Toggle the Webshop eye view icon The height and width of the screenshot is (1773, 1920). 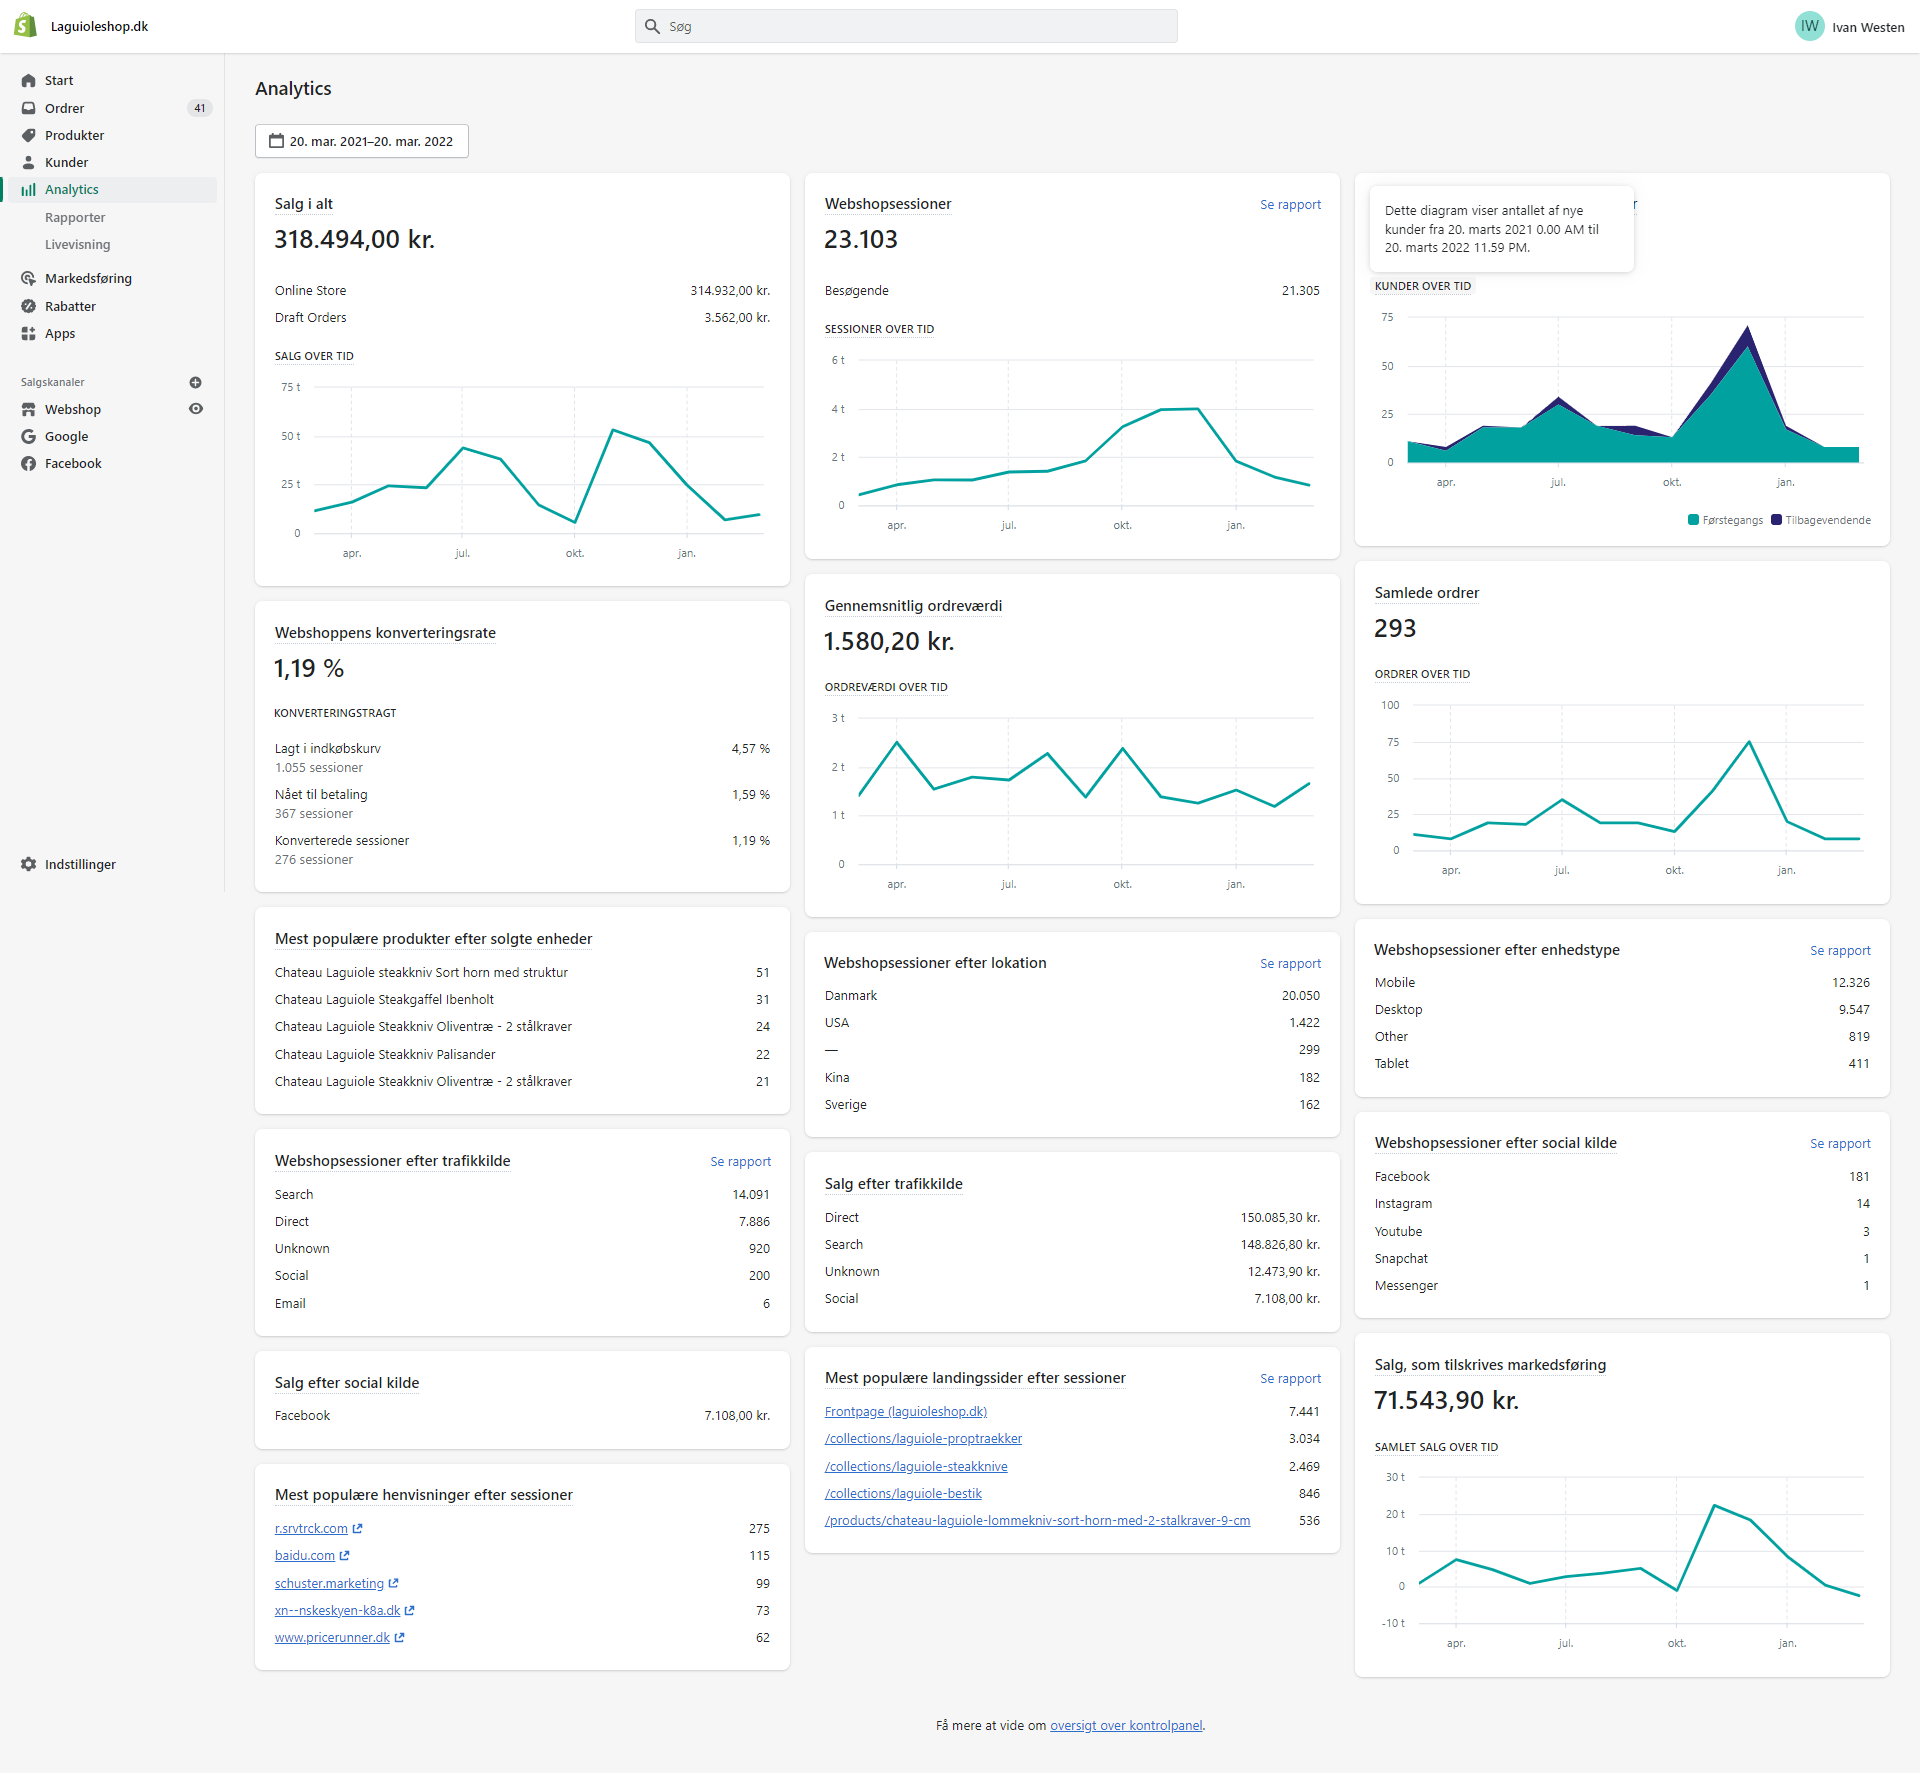click(196, 409)
